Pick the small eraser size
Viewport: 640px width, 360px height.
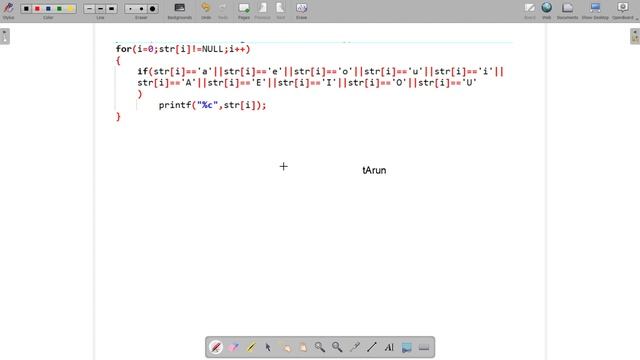pyautogui.click(x=130, y=9)
